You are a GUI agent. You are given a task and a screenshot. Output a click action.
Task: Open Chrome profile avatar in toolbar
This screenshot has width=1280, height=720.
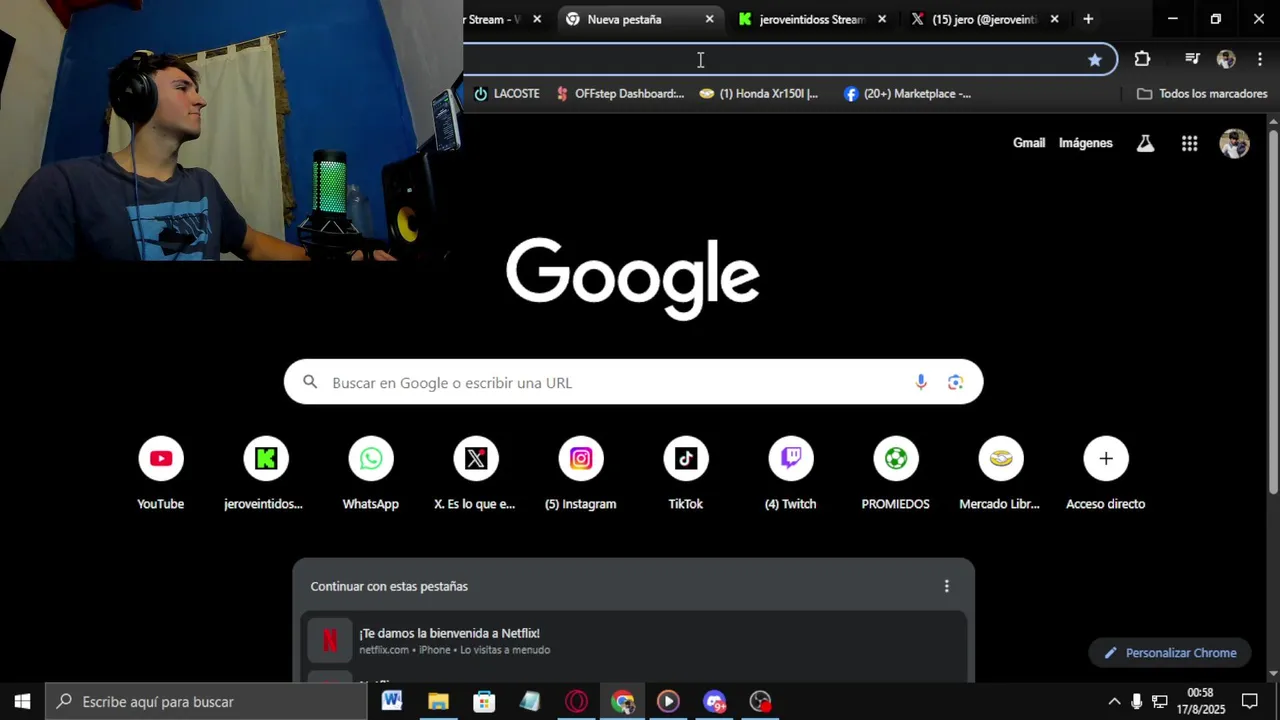(1226, 59)
